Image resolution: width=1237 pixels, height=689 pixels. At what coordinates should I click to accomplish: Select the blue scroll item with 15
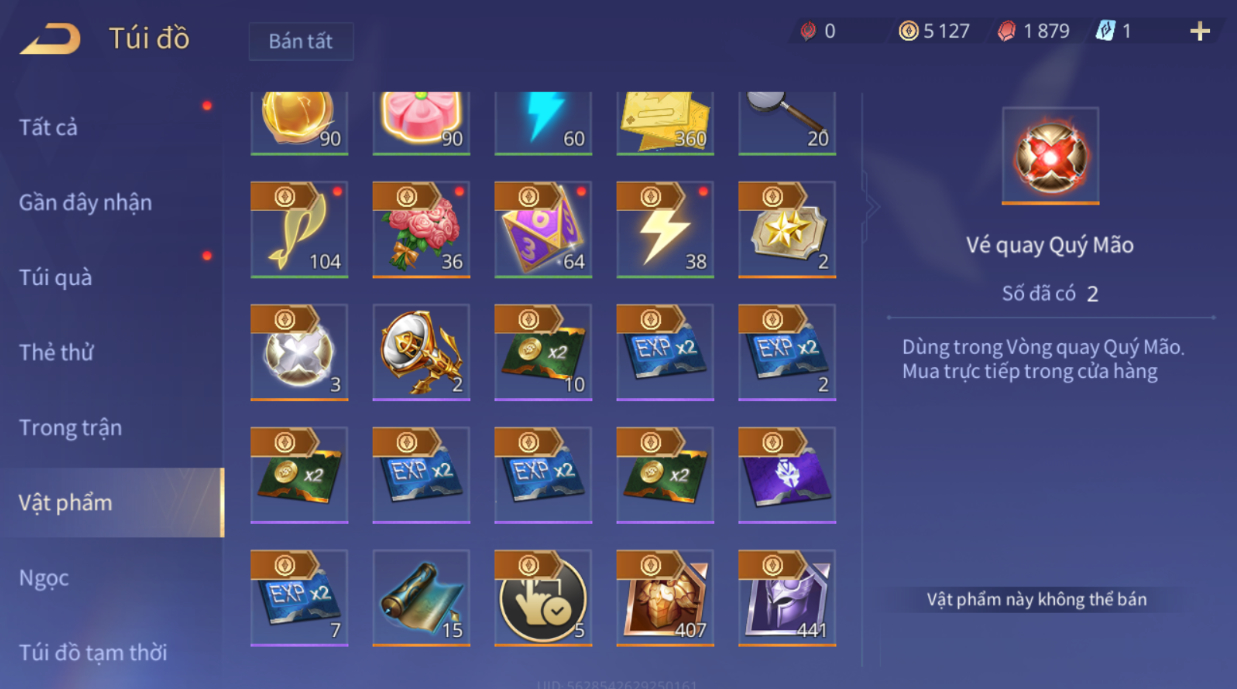click(x=421, y=597)
